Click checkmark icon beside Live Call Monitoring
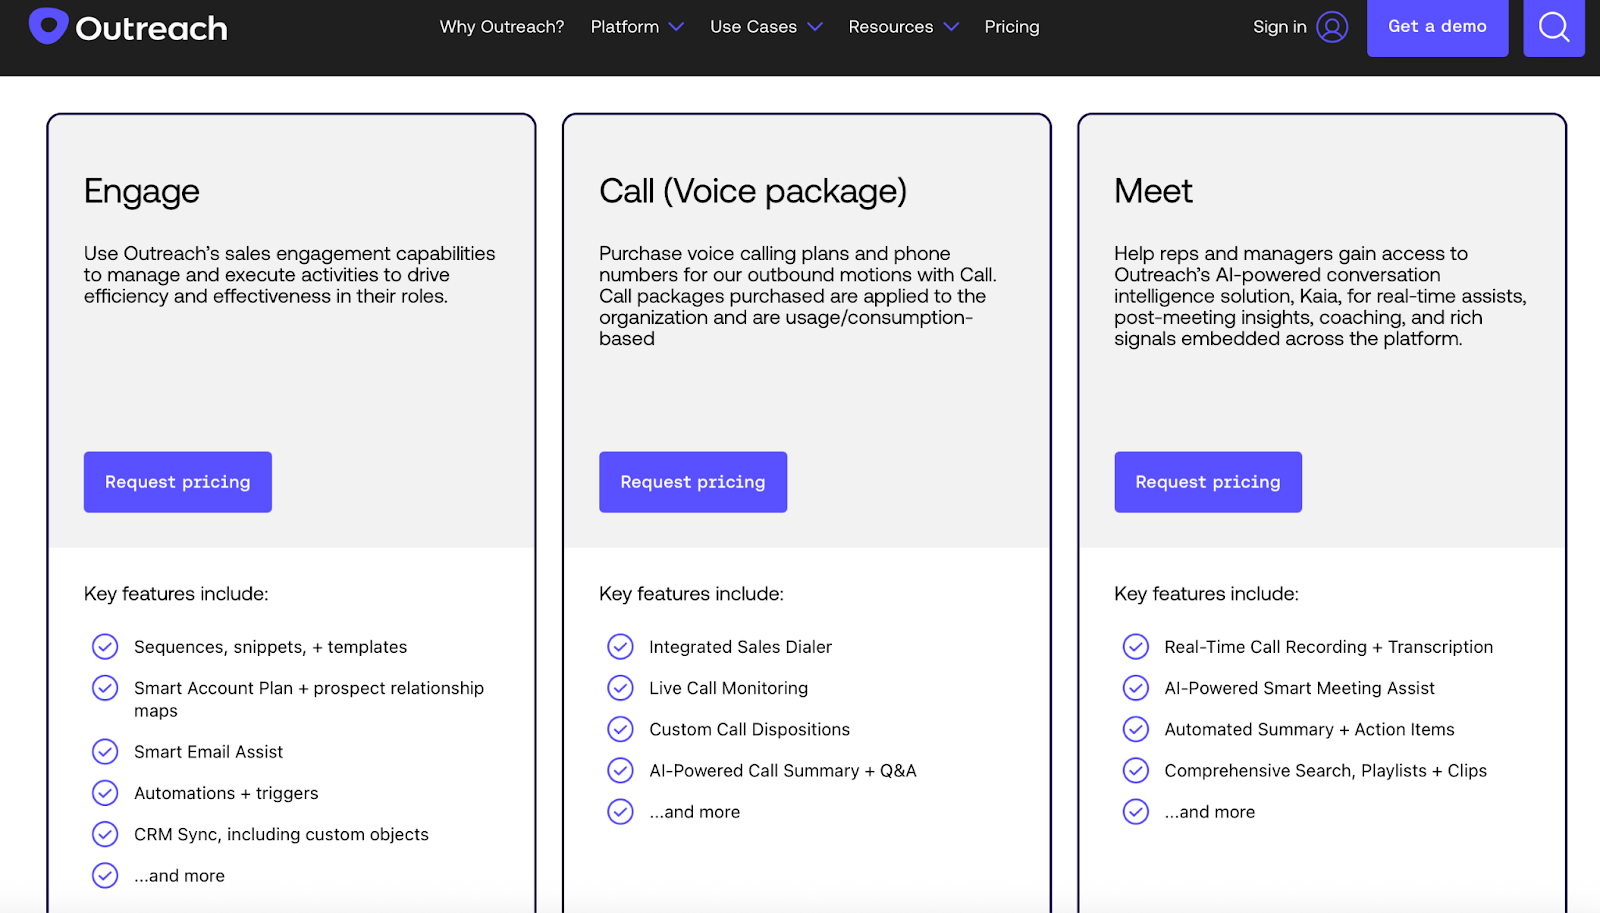This screenshot has height=913, width=1600. 620,688
